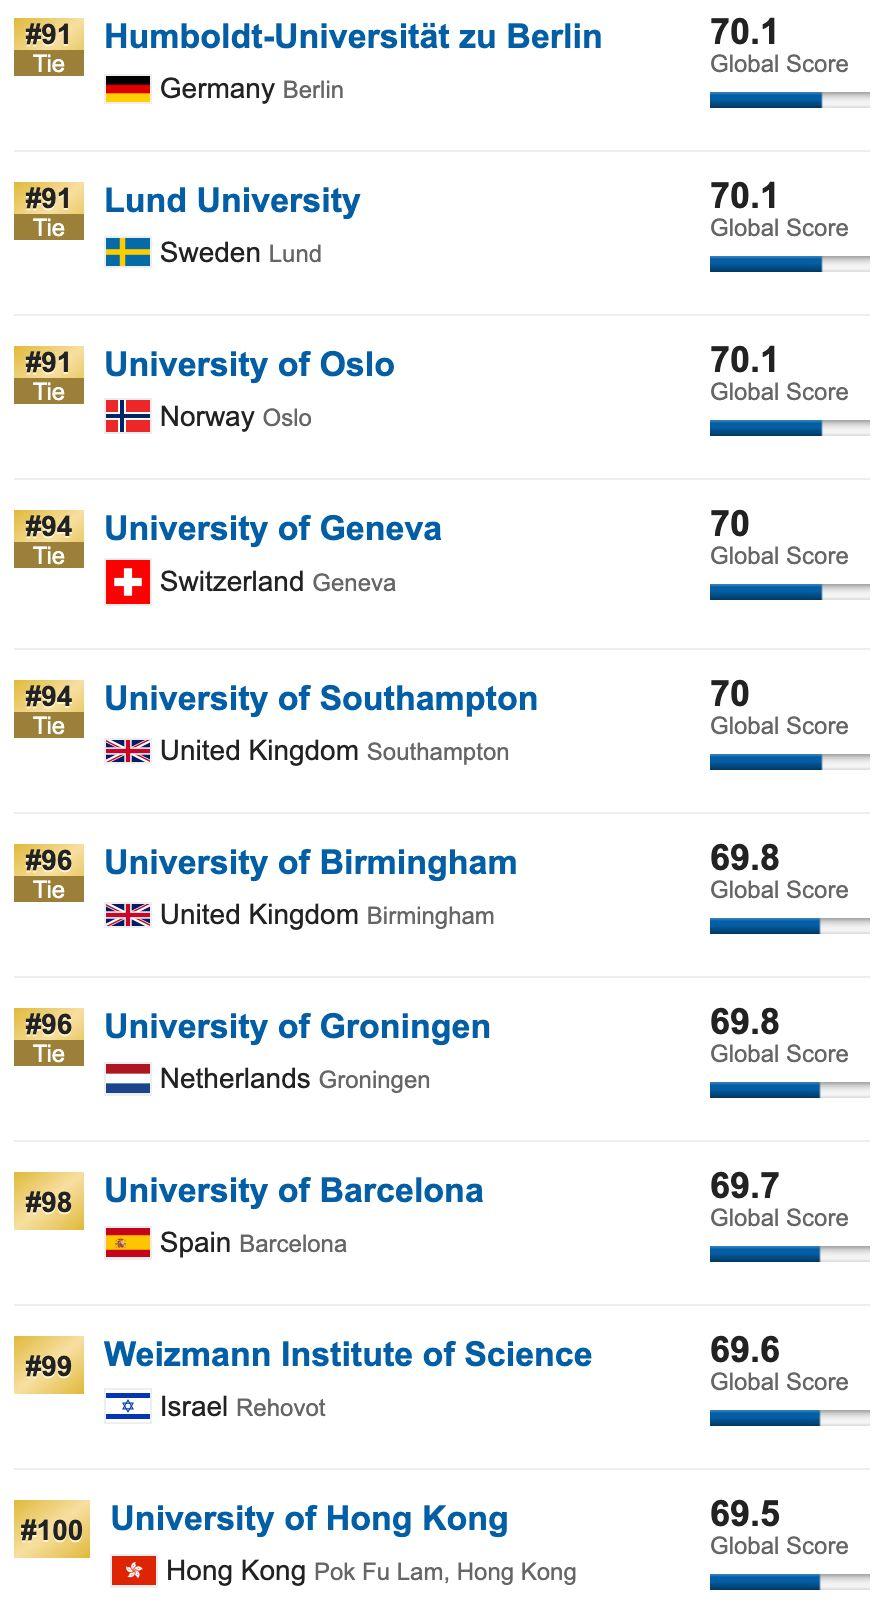The height and width of the screenshot is (1616, 888).
Task: Click the Germany flag icon
Action: coord(128,89)
